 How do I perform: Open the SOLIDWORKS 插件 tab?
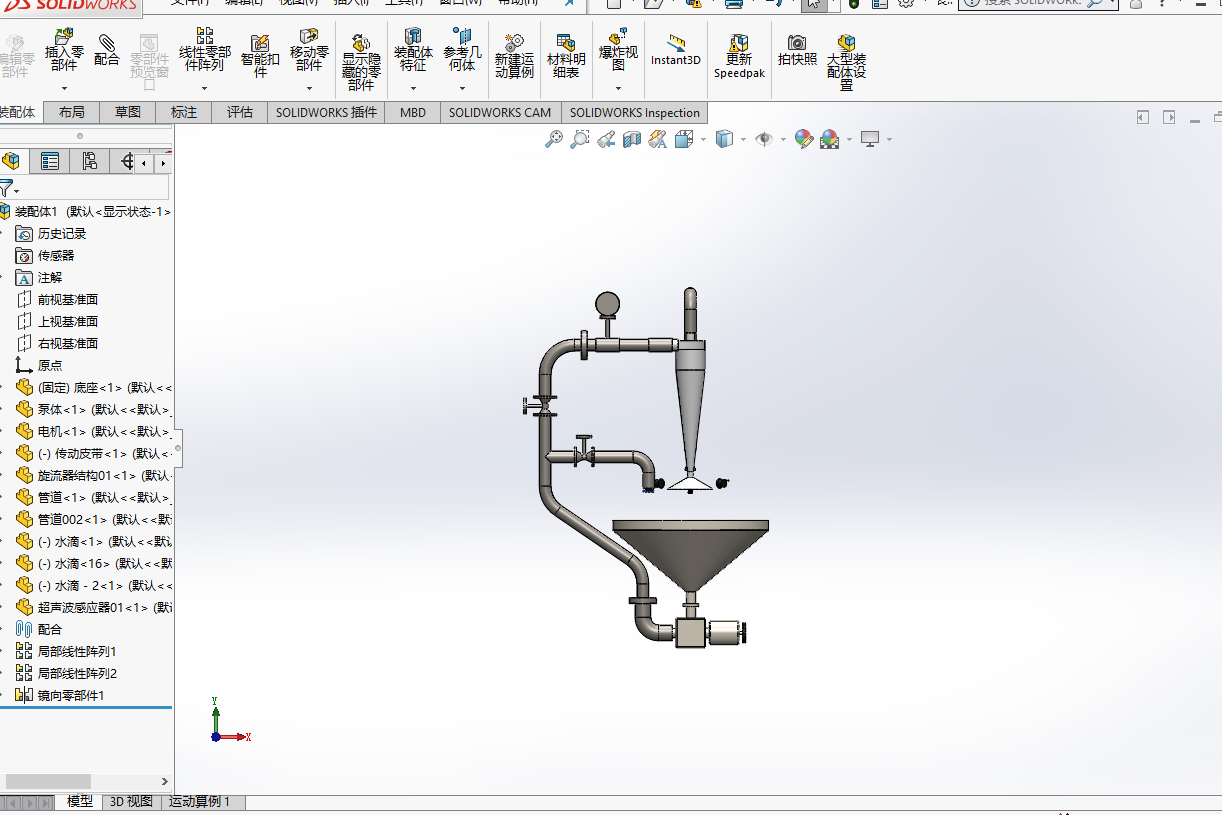(x=326, y=113)
